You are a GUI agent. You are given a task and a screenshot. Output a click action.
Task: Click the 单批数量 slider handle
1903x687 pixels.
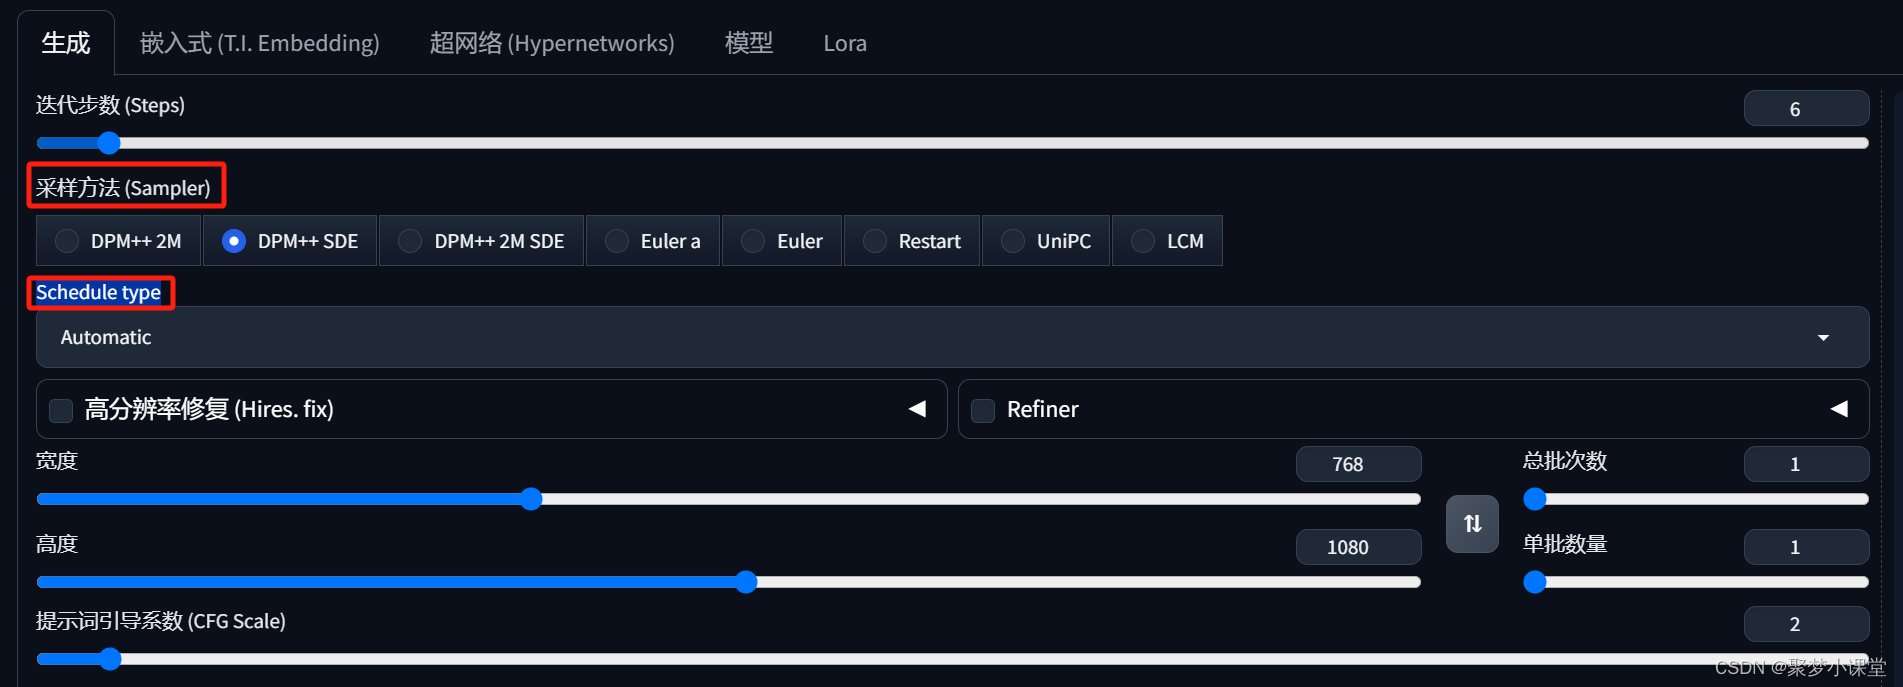point(1535,582)
